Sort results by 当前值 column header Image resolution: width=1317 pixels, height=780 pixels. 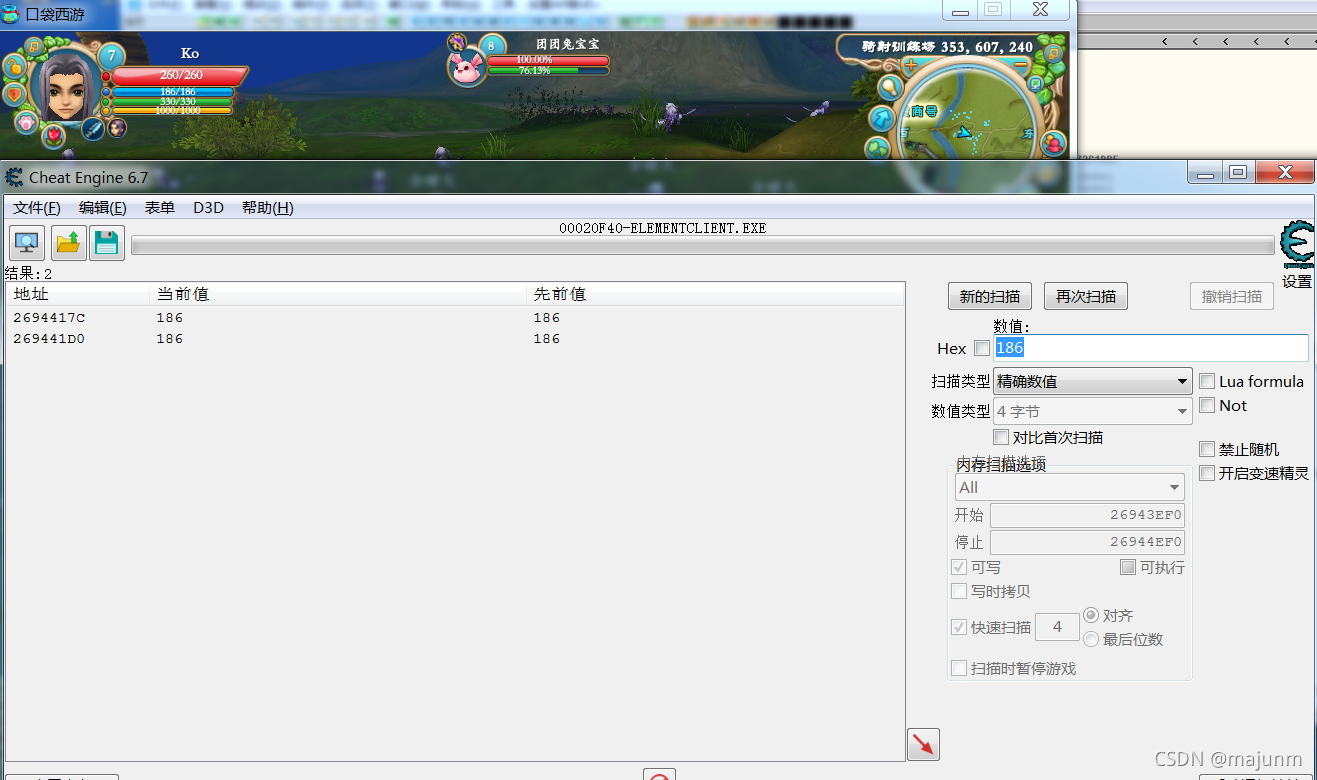click(x=338, y=294)
